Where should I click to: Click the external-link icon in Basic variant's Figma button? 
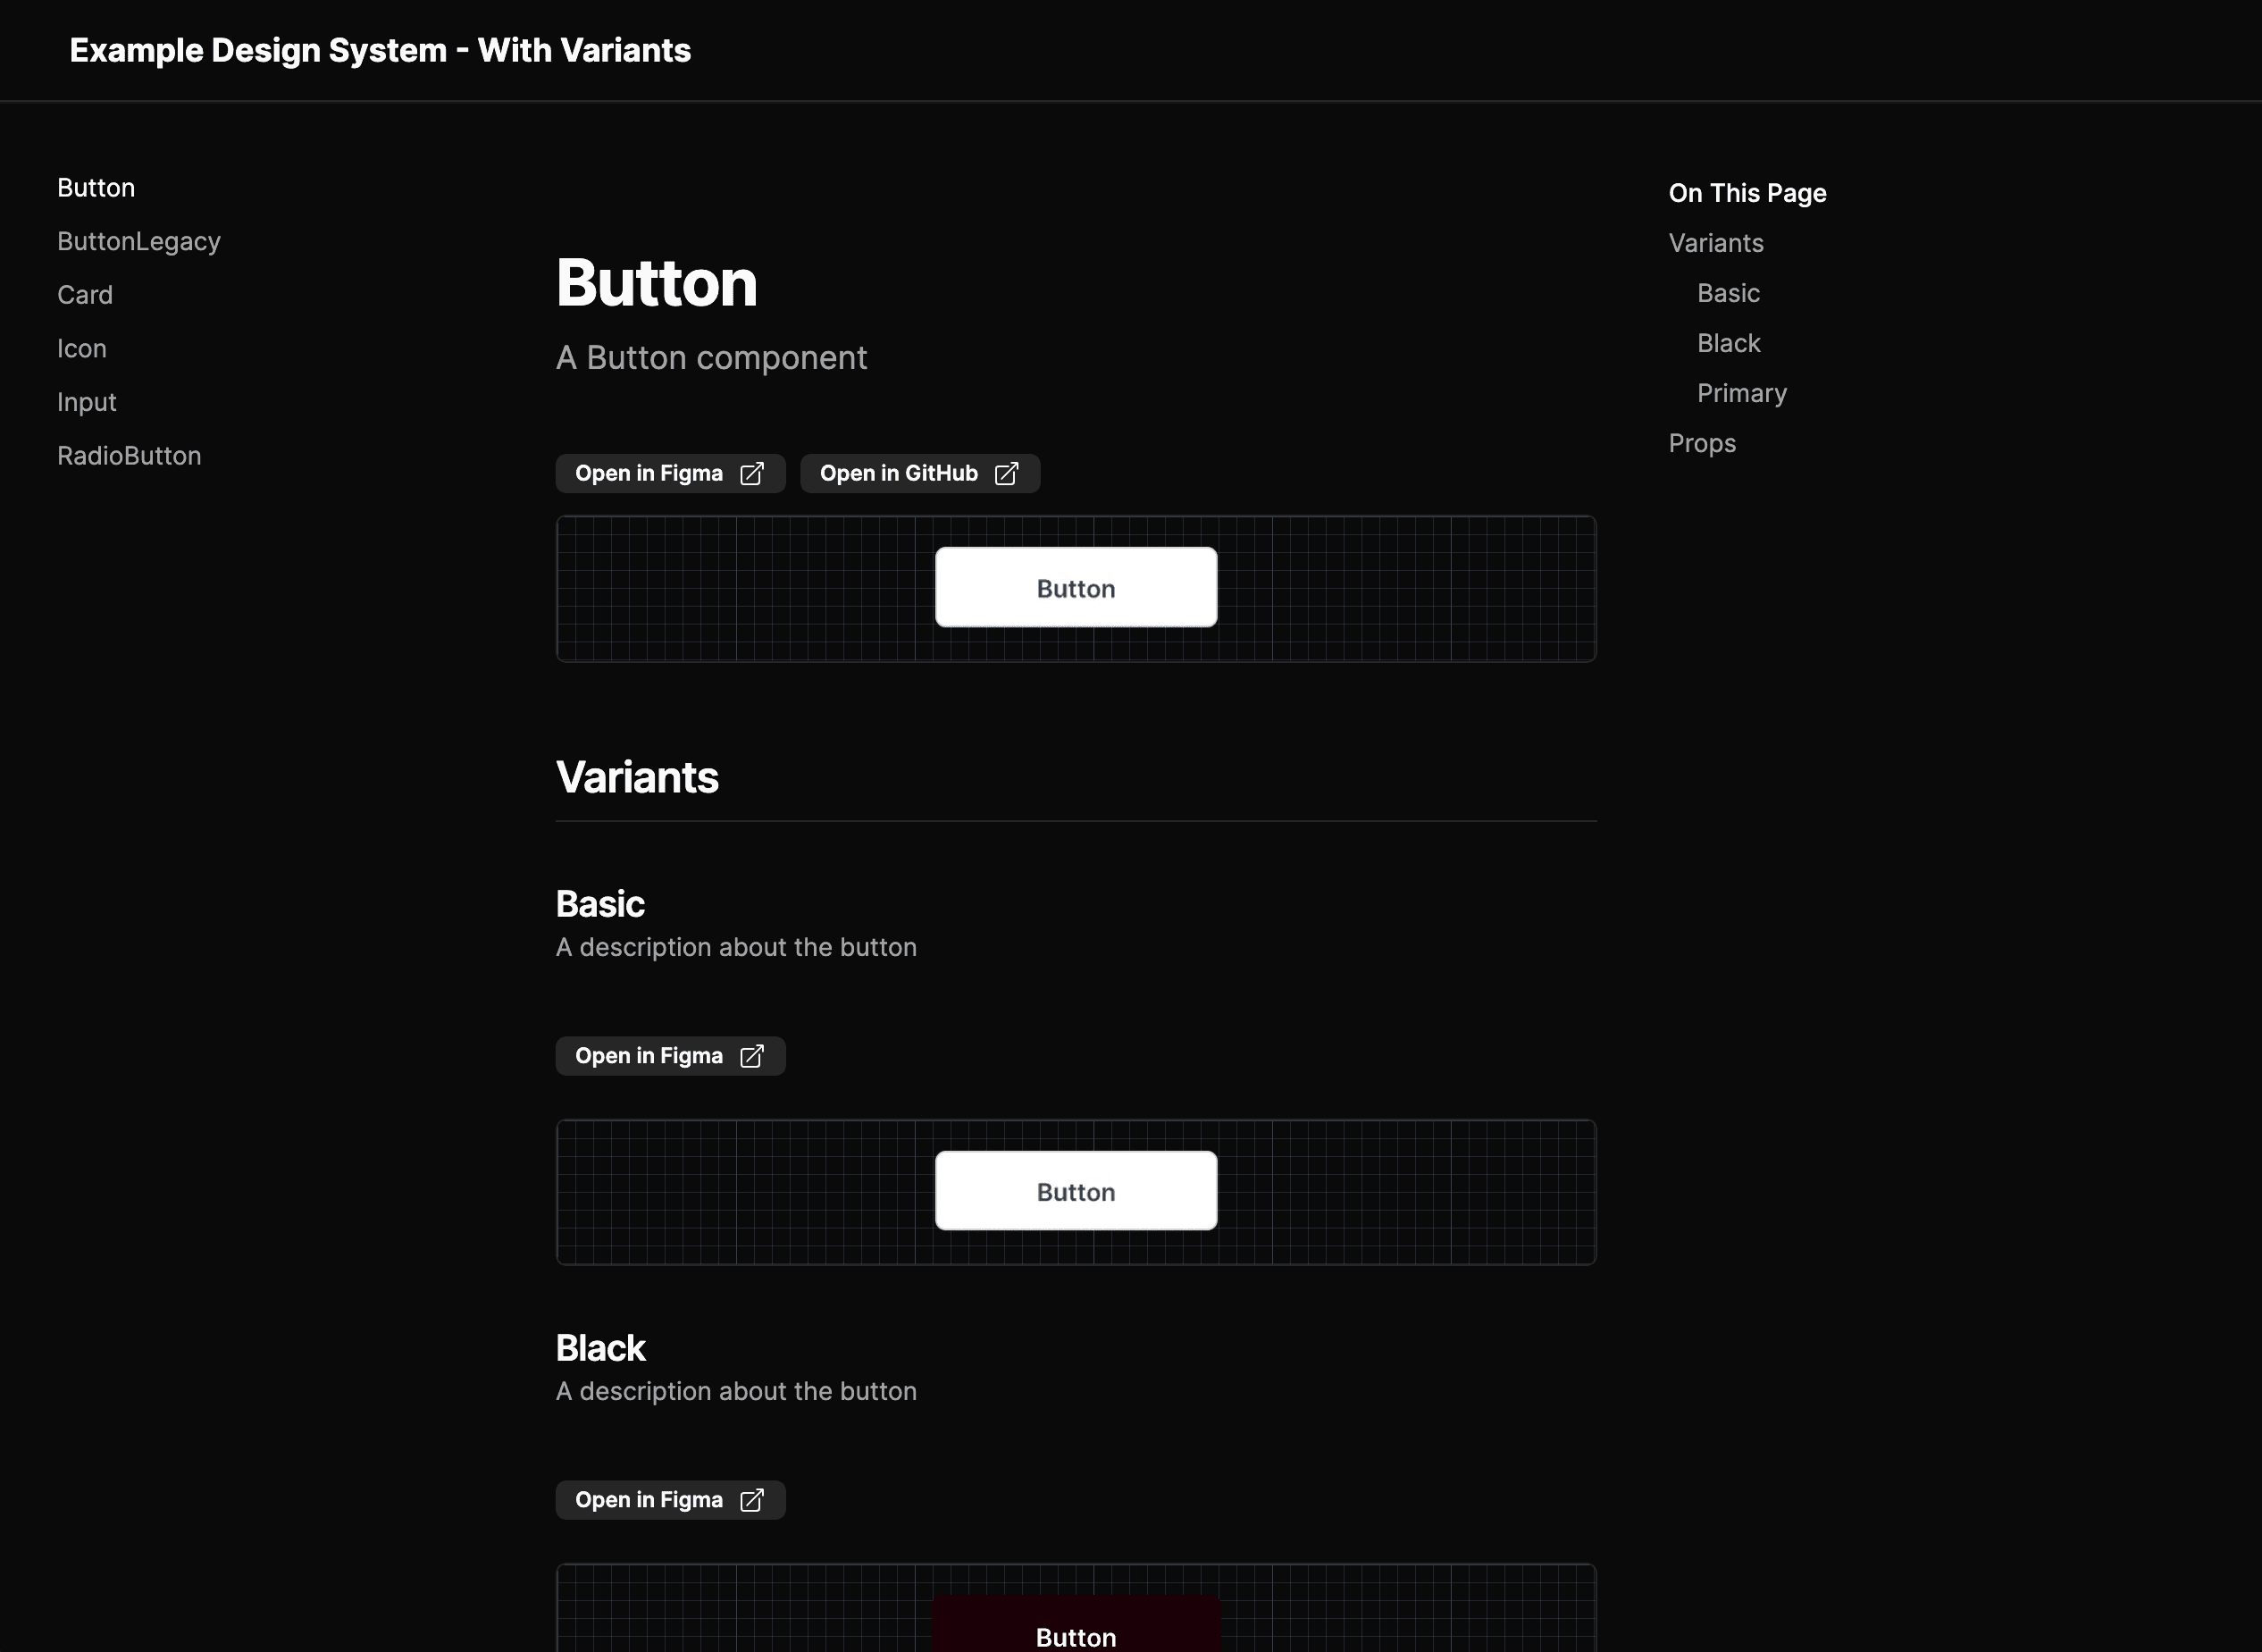[x=751, y=1055]
